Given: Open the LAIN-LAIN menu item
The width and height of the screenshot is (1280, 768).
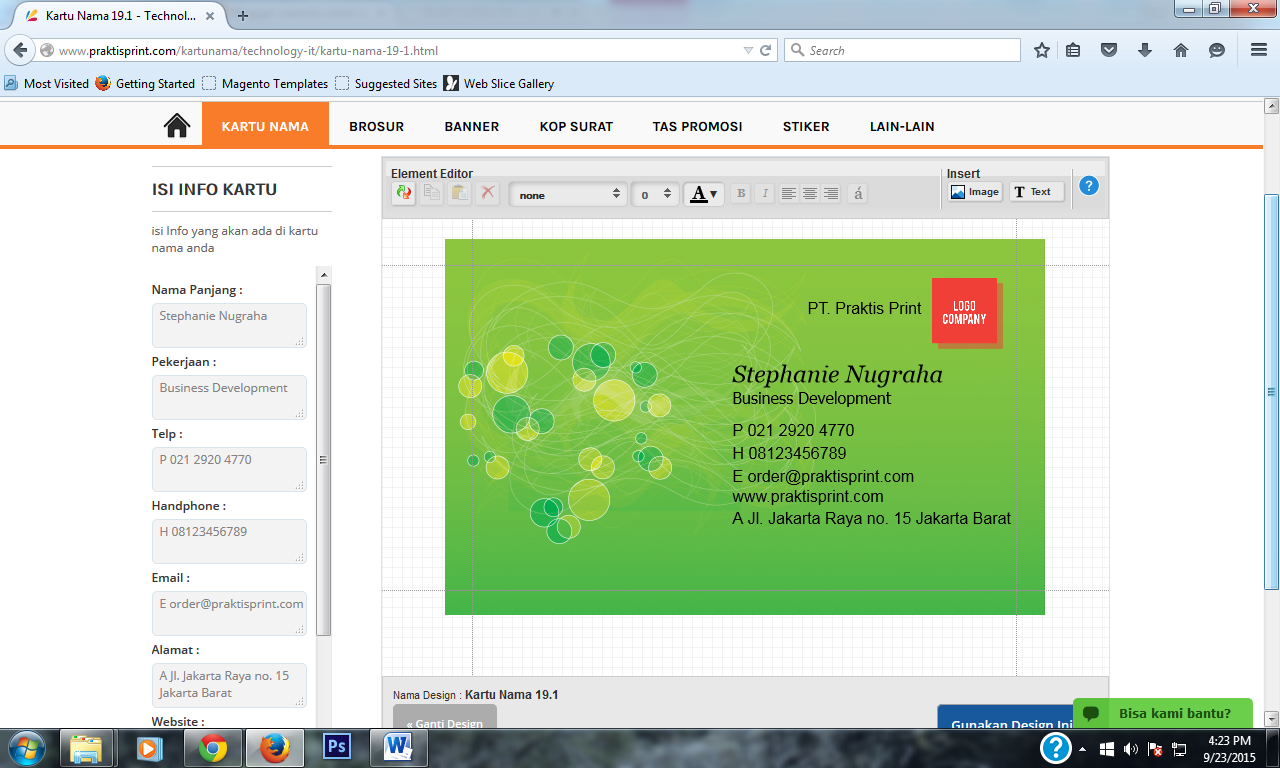Looking at the screenshot, I should click(x=902, y=126).
